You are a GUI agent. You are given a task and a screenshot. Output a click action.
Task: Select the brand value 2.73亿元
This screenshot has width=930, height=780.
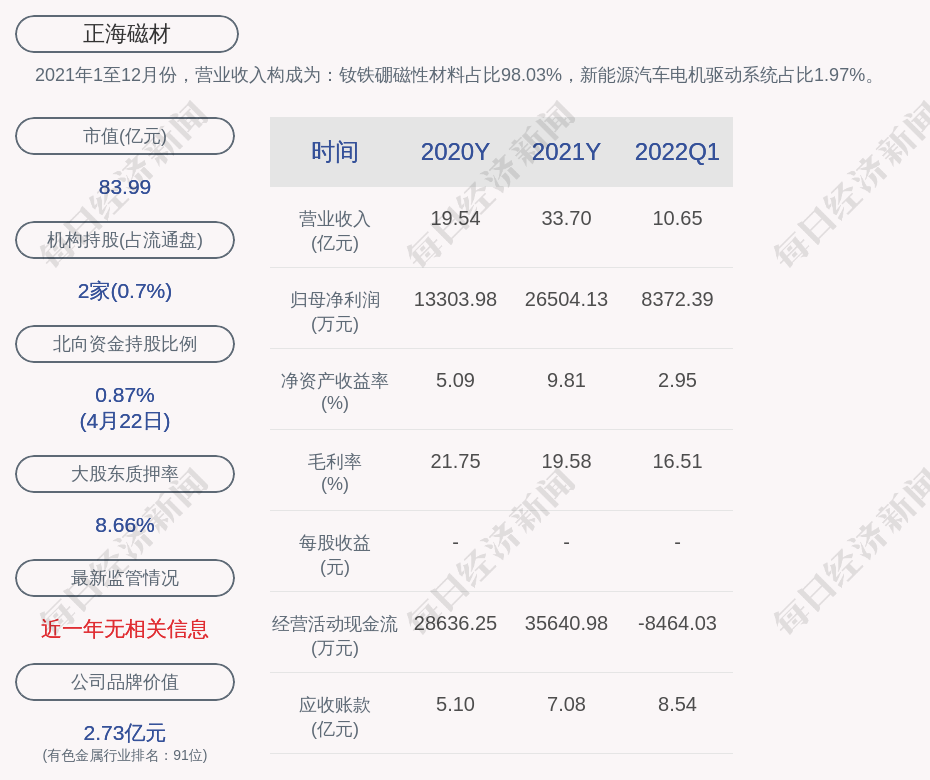point(125,733)
